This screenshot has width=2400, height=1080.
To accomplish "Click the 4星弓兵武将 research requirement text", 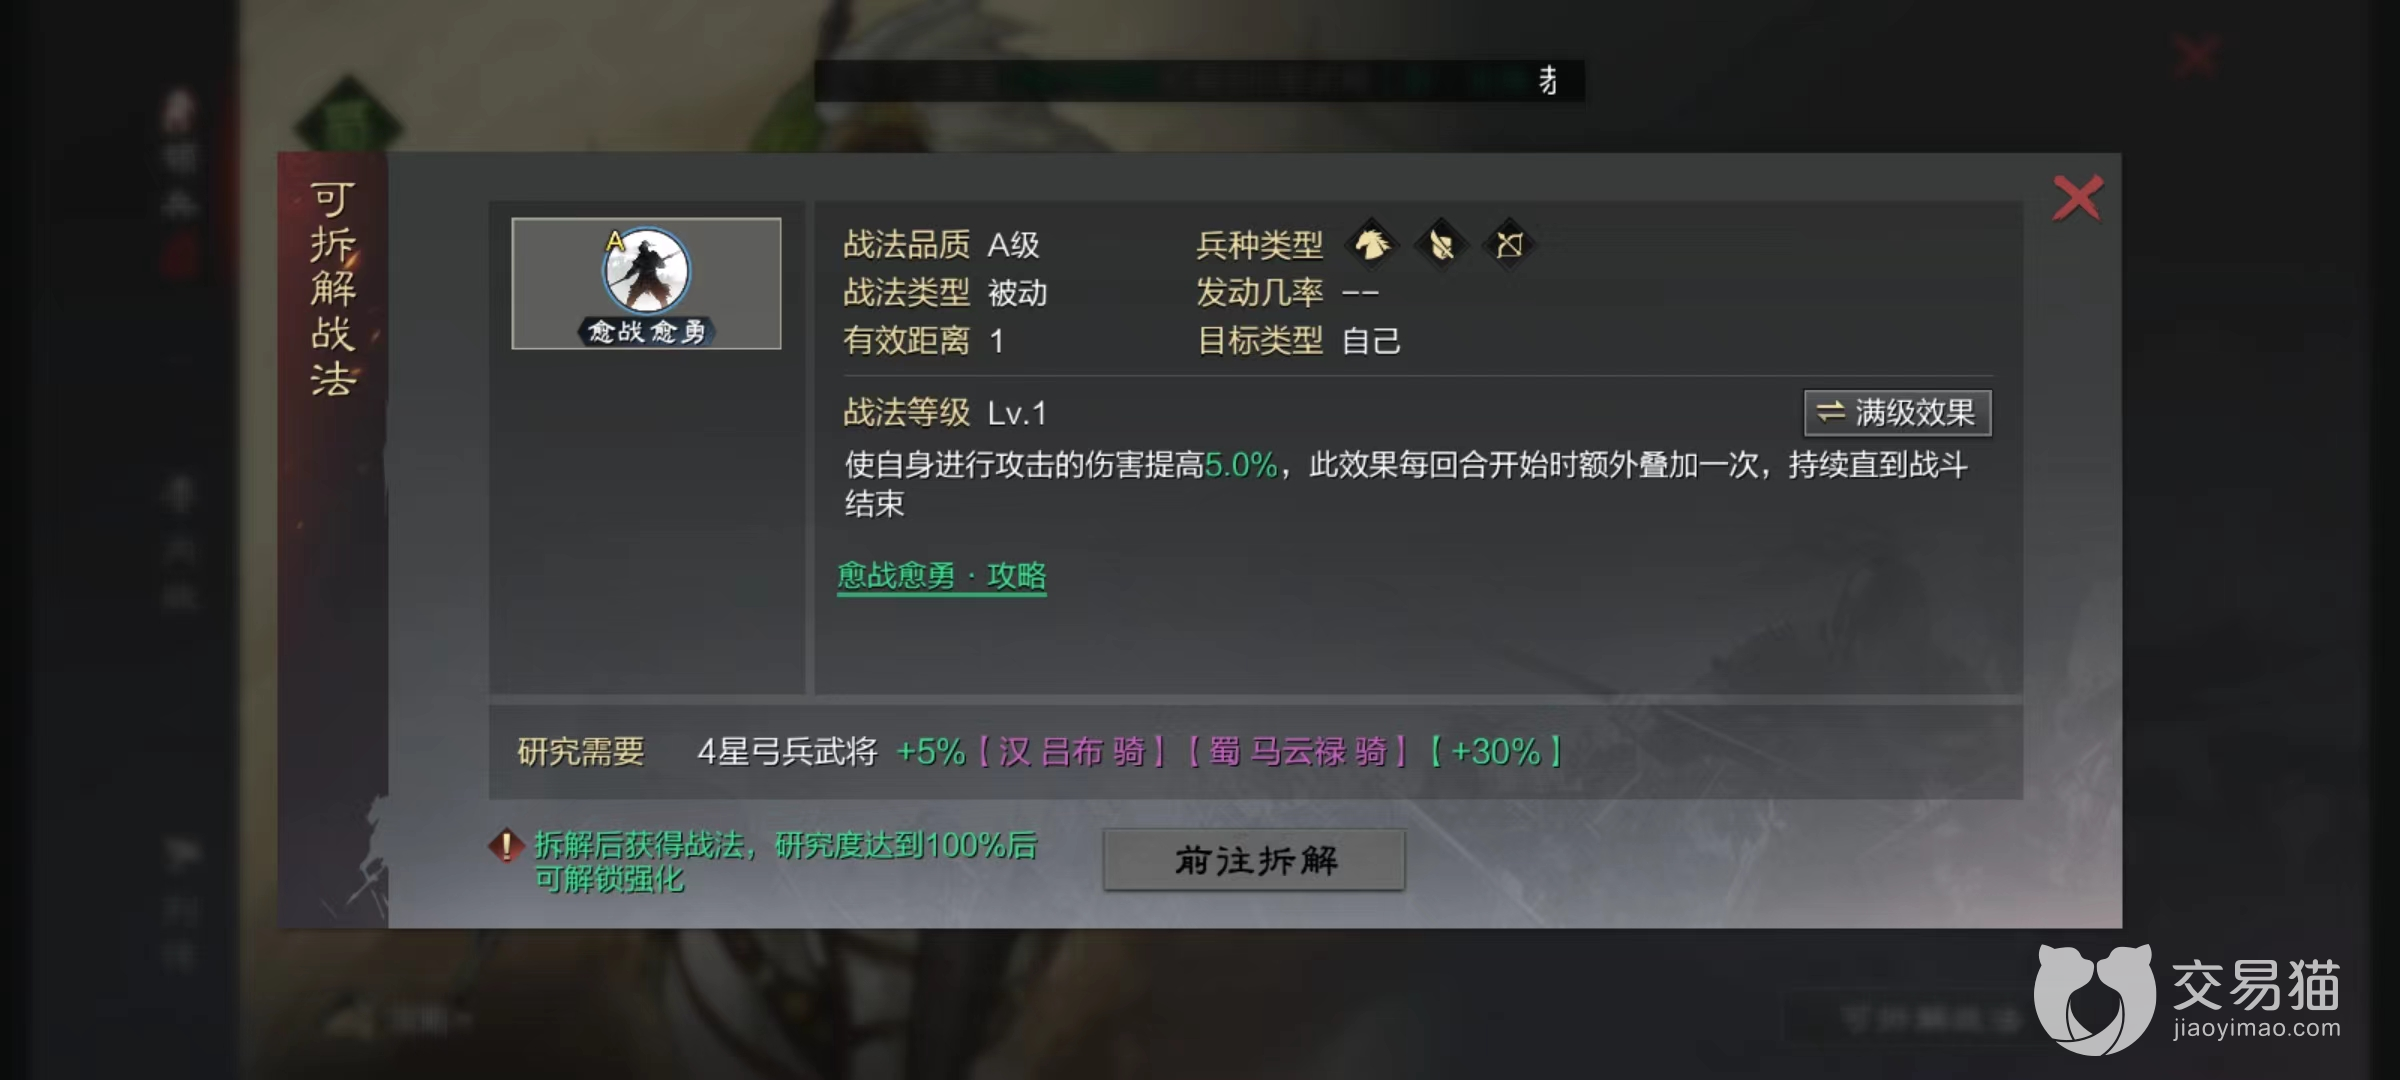I will [x=787, y=751].
